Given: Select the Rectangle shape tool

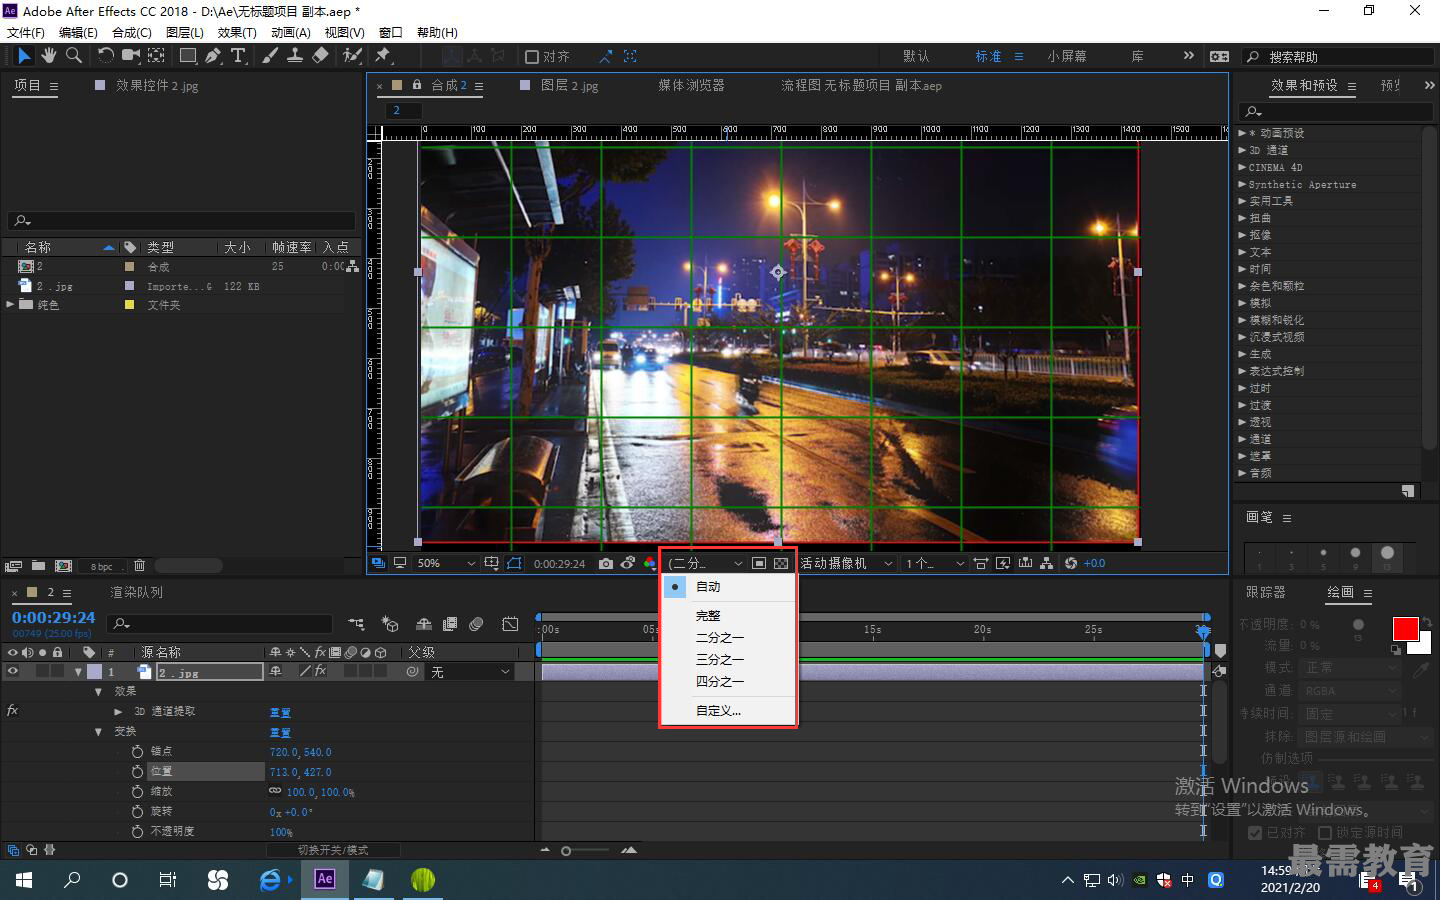Looking at the screenshot, I should pos(188,56).
